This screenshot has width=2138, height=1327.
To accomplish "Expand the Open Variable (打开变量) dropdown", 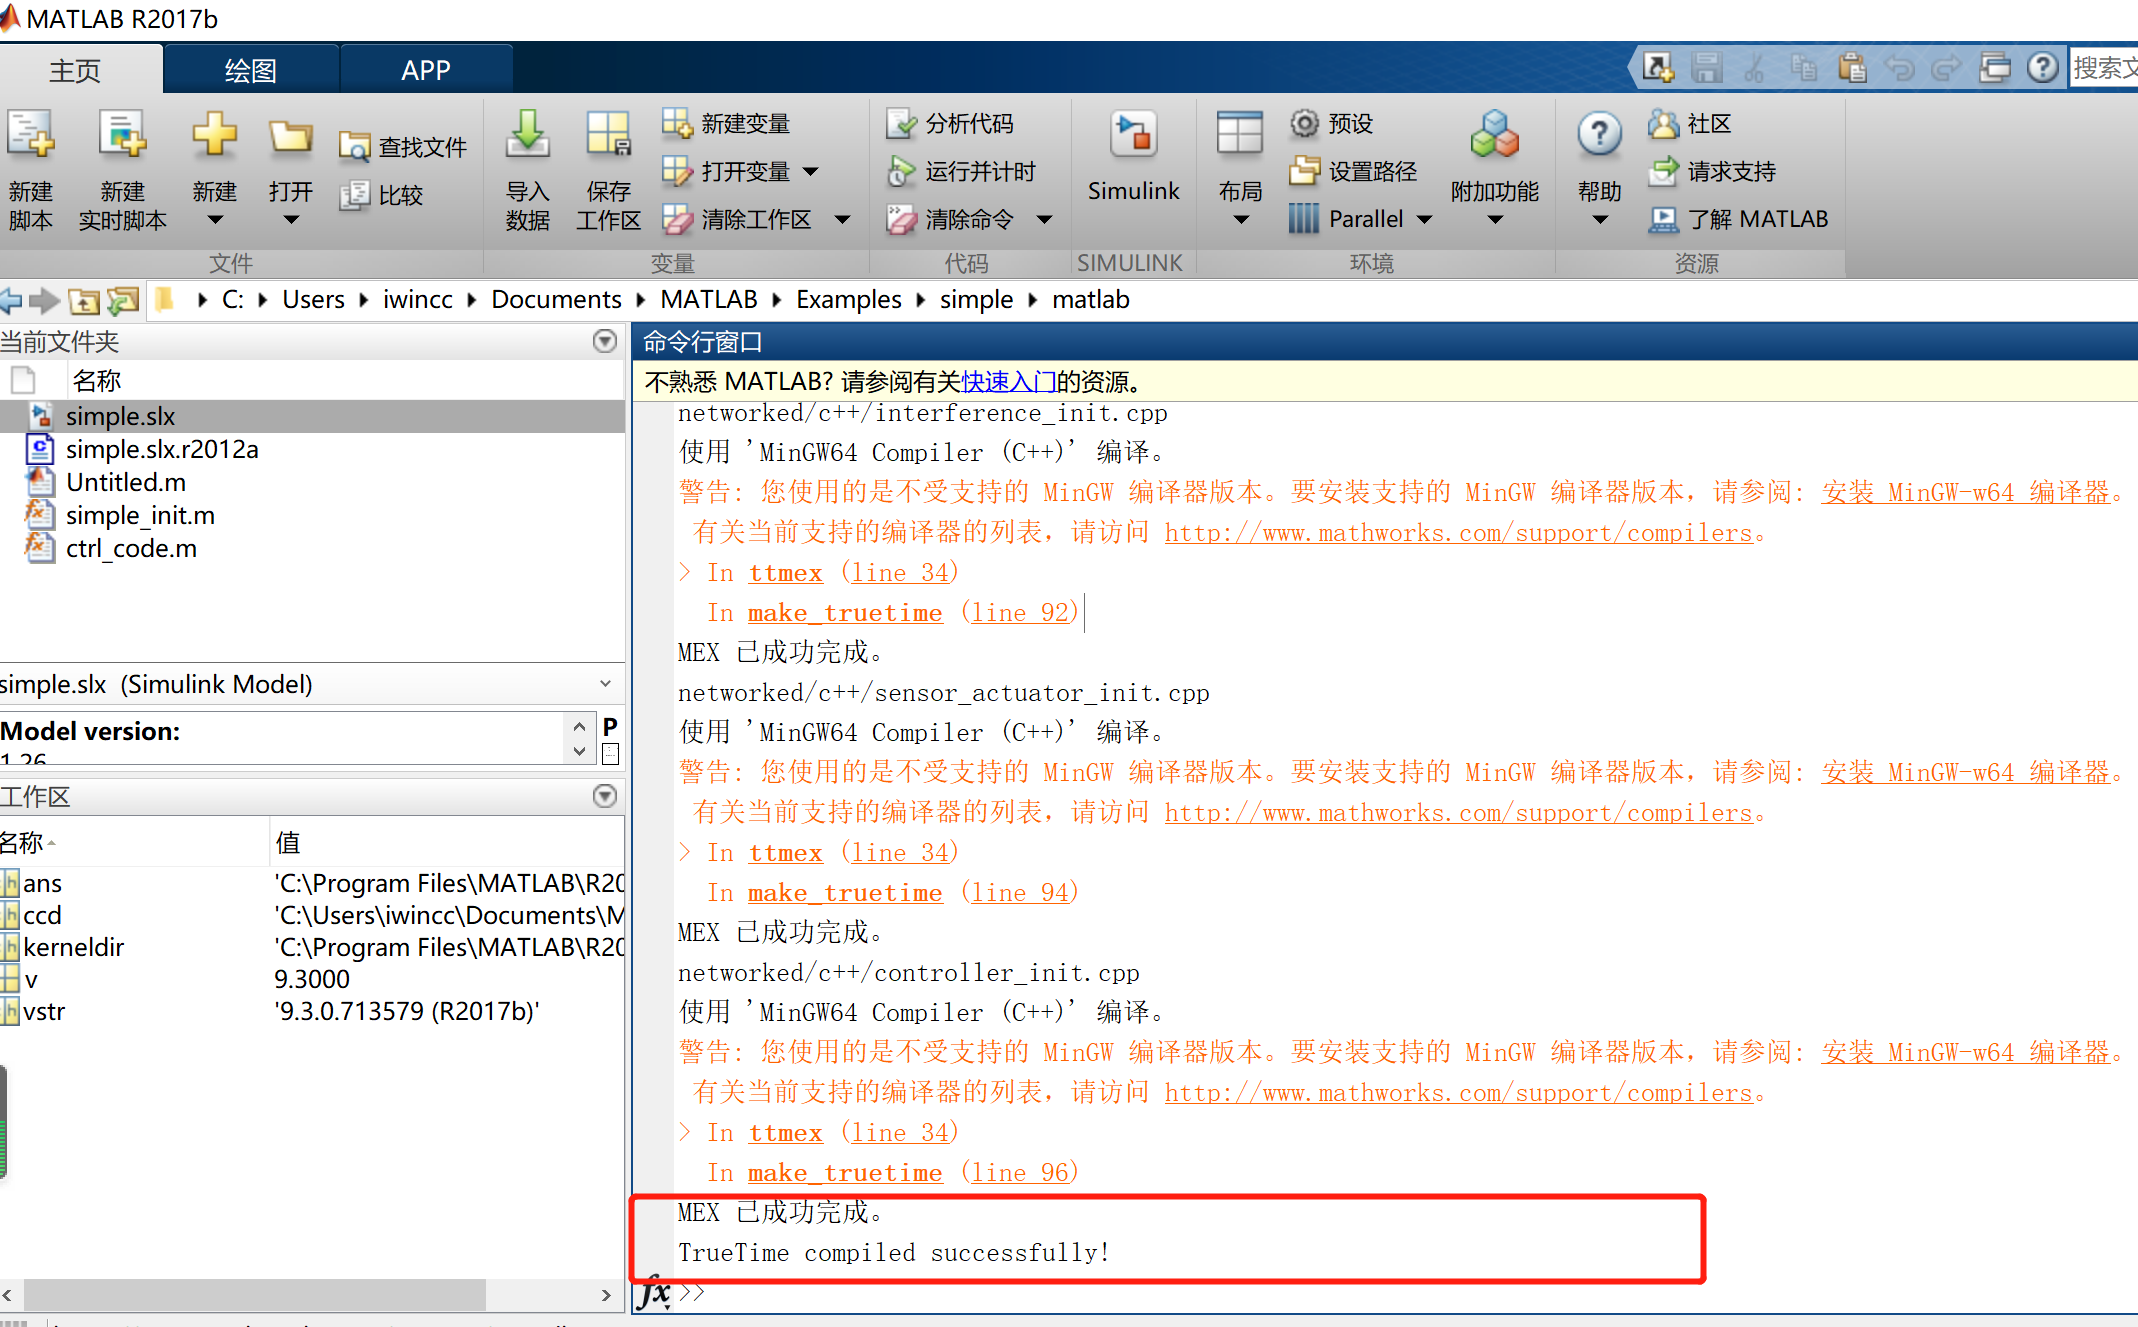I will pos(811,171).
